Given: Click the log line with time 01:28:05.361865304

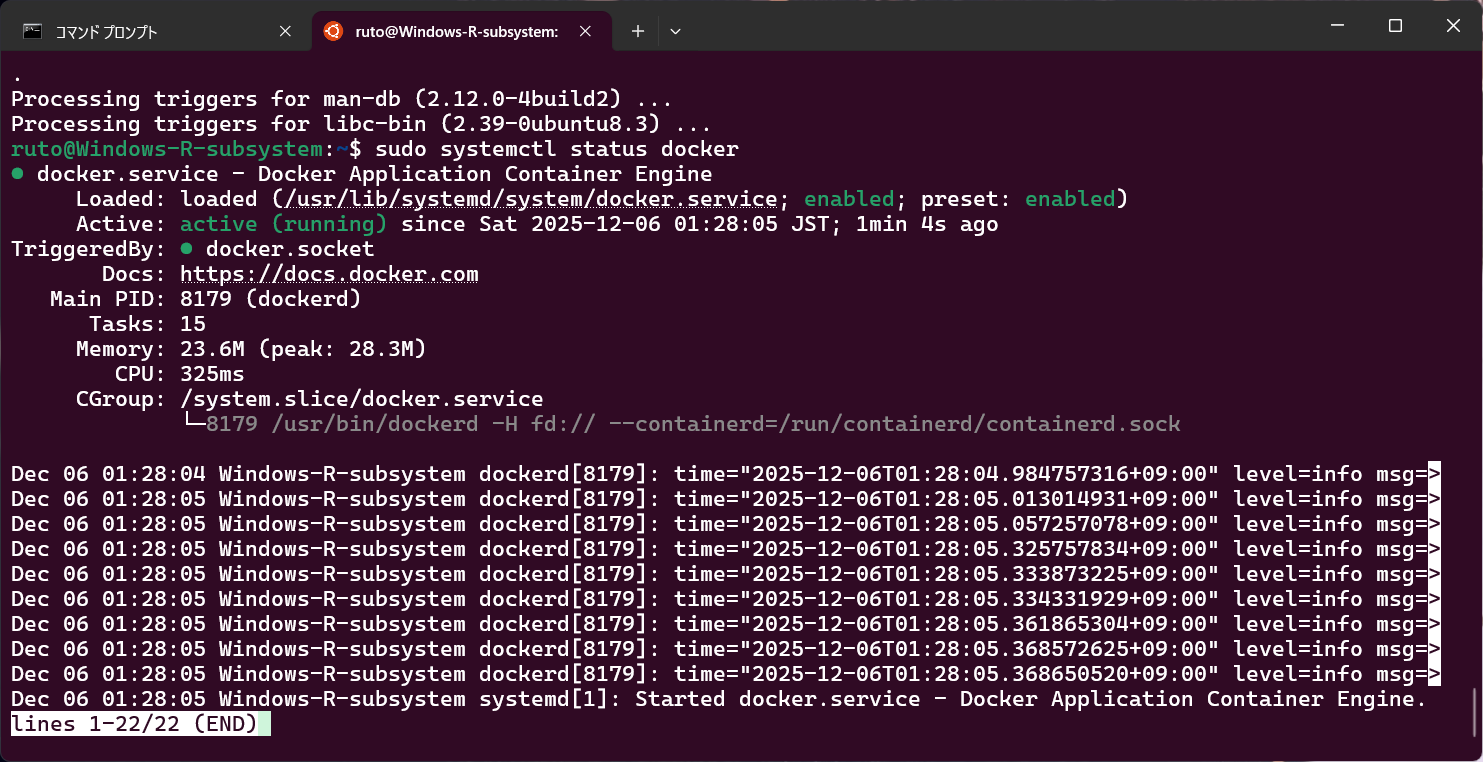Looking at the screenshot, I should (725, 624).
